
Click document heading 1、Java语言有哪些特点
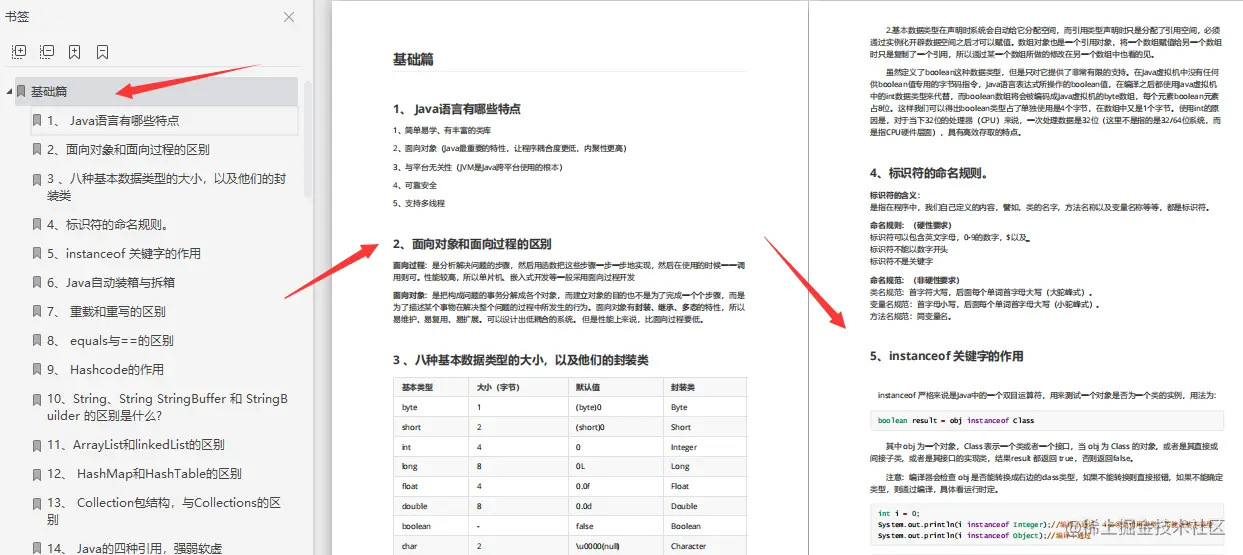[x=457, y=109]
